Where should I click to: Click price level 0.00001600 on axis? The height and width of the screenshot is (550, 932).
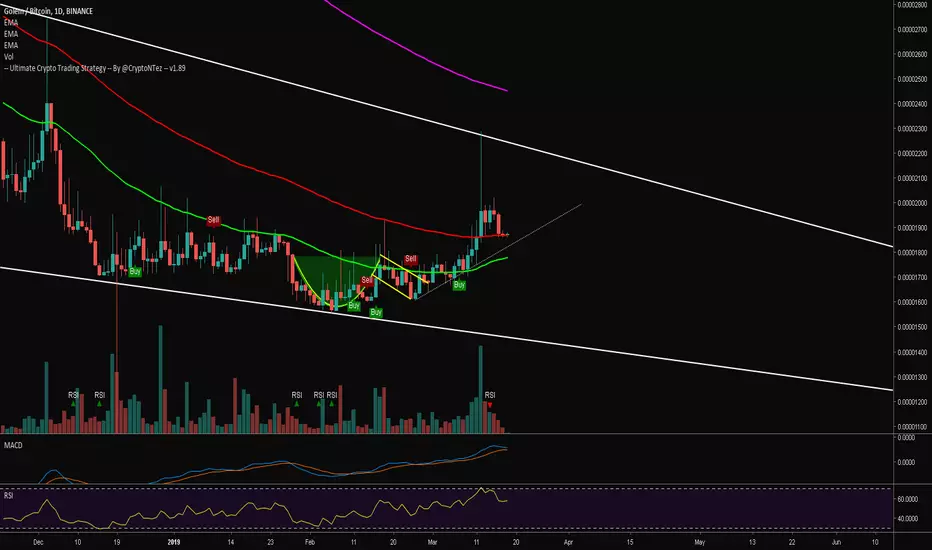[912, 302]
